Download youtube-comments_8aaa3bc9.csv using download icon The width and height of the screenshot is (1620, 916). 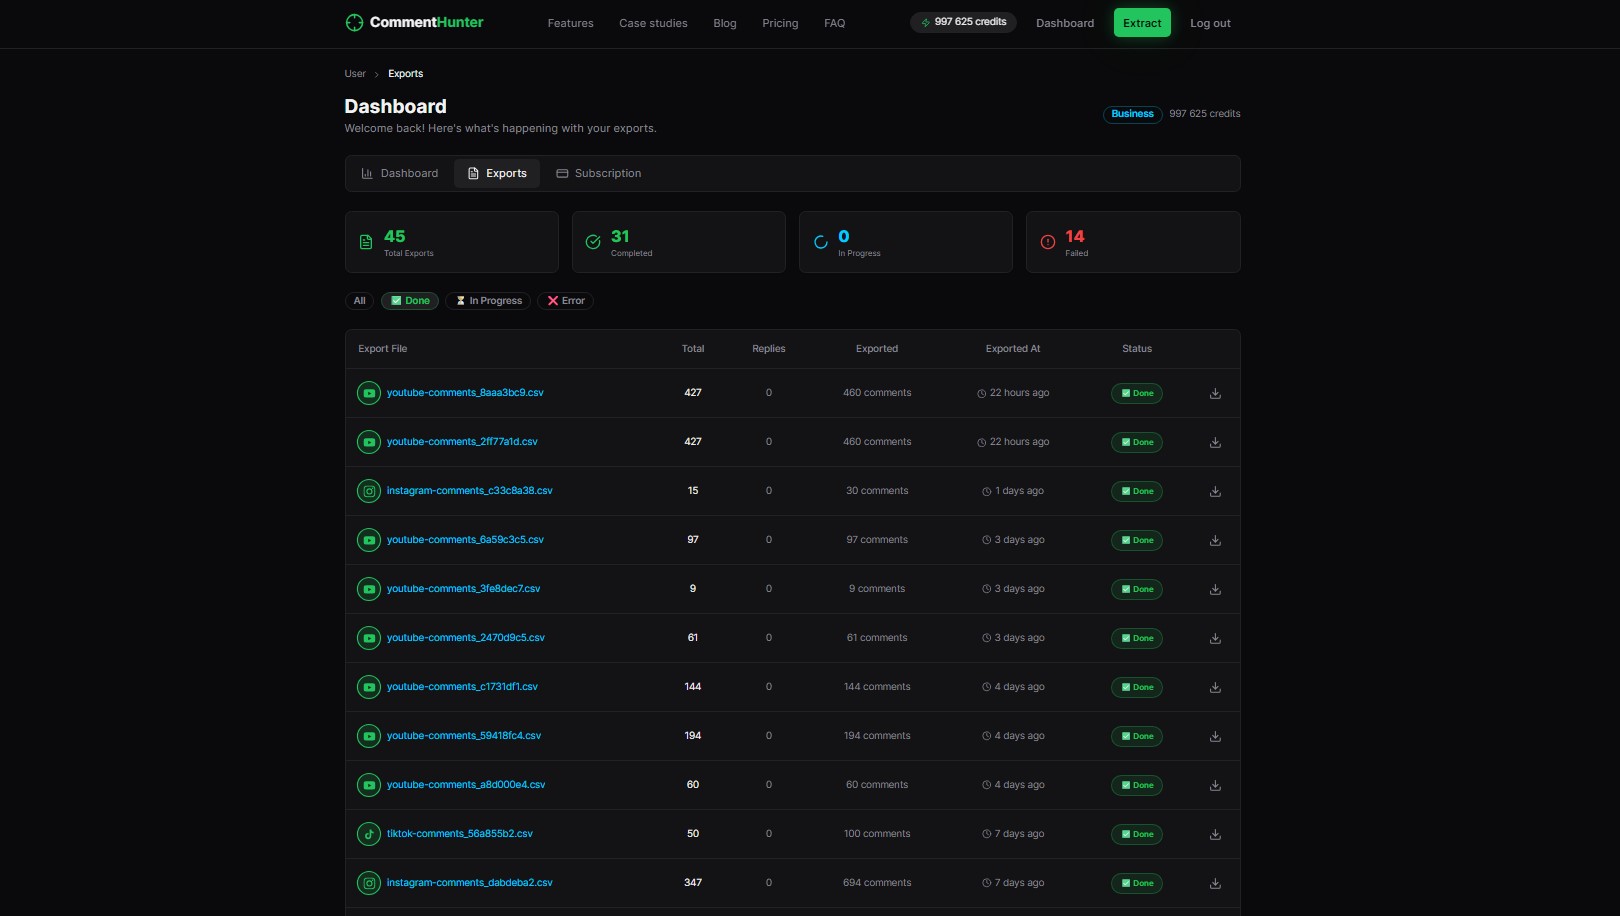pos(1215,393)
